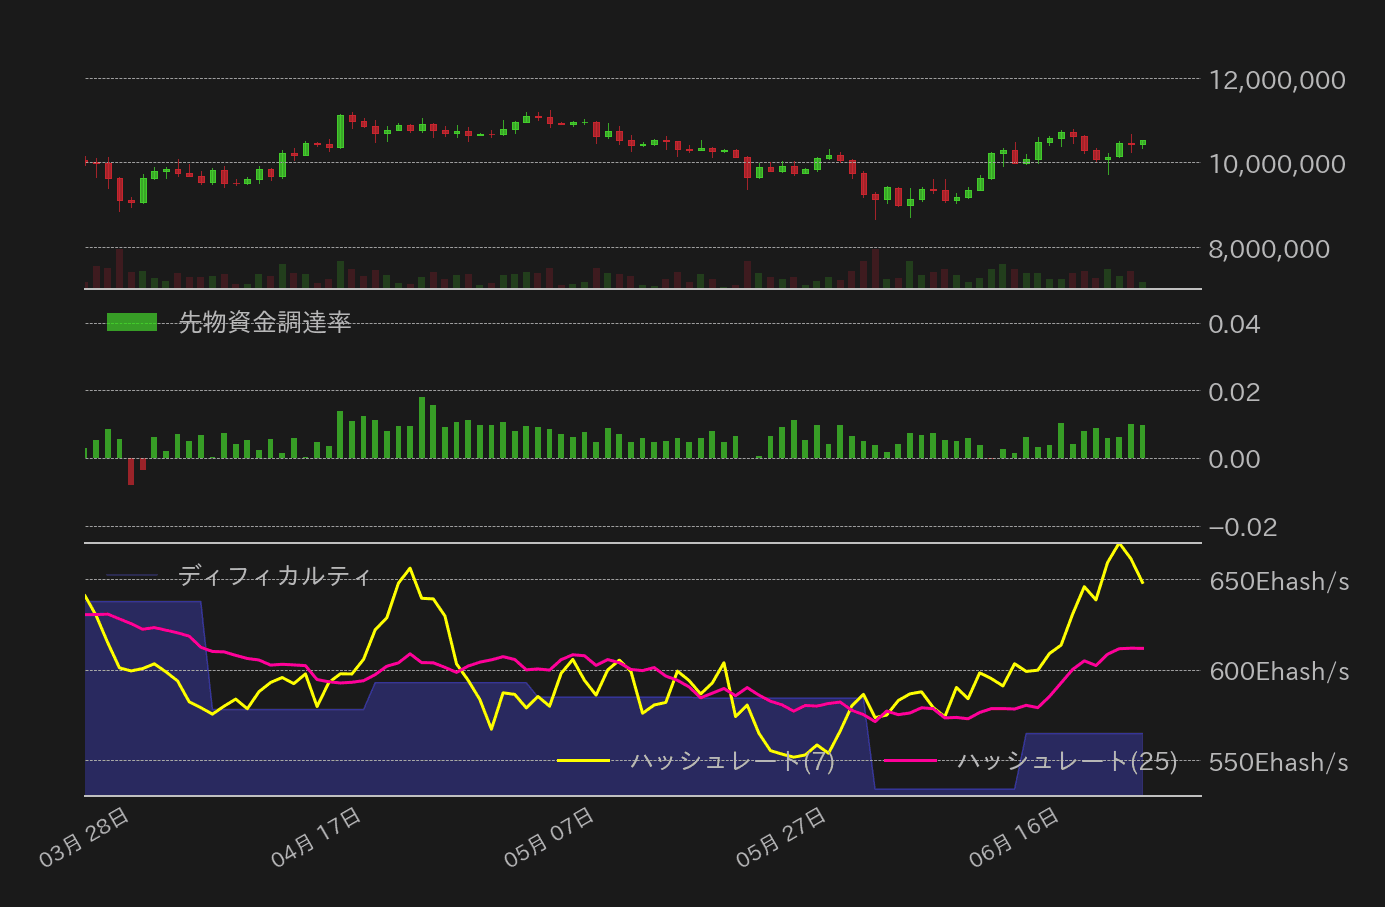Image resolution: width=1385 pixels, height=907 pixels.
Task: Click the tallest green funding rate bar
Action: tap(423, 425)
